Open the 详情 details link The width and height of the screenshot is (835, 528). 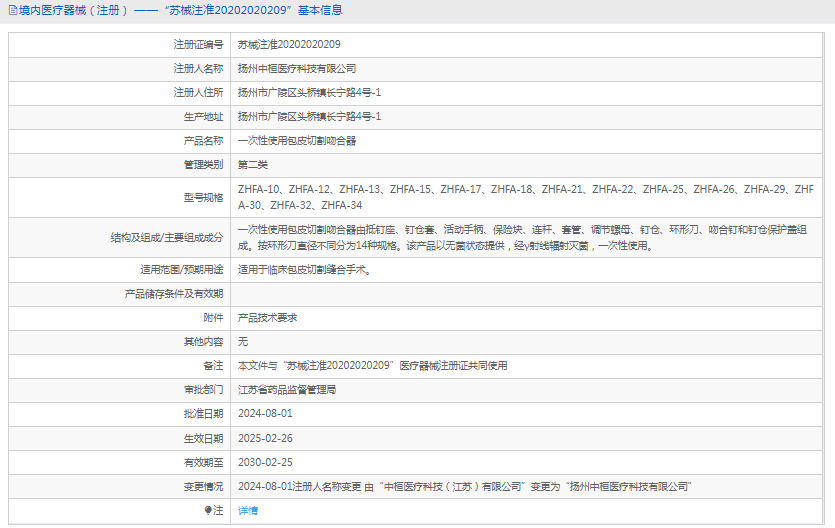248,510
